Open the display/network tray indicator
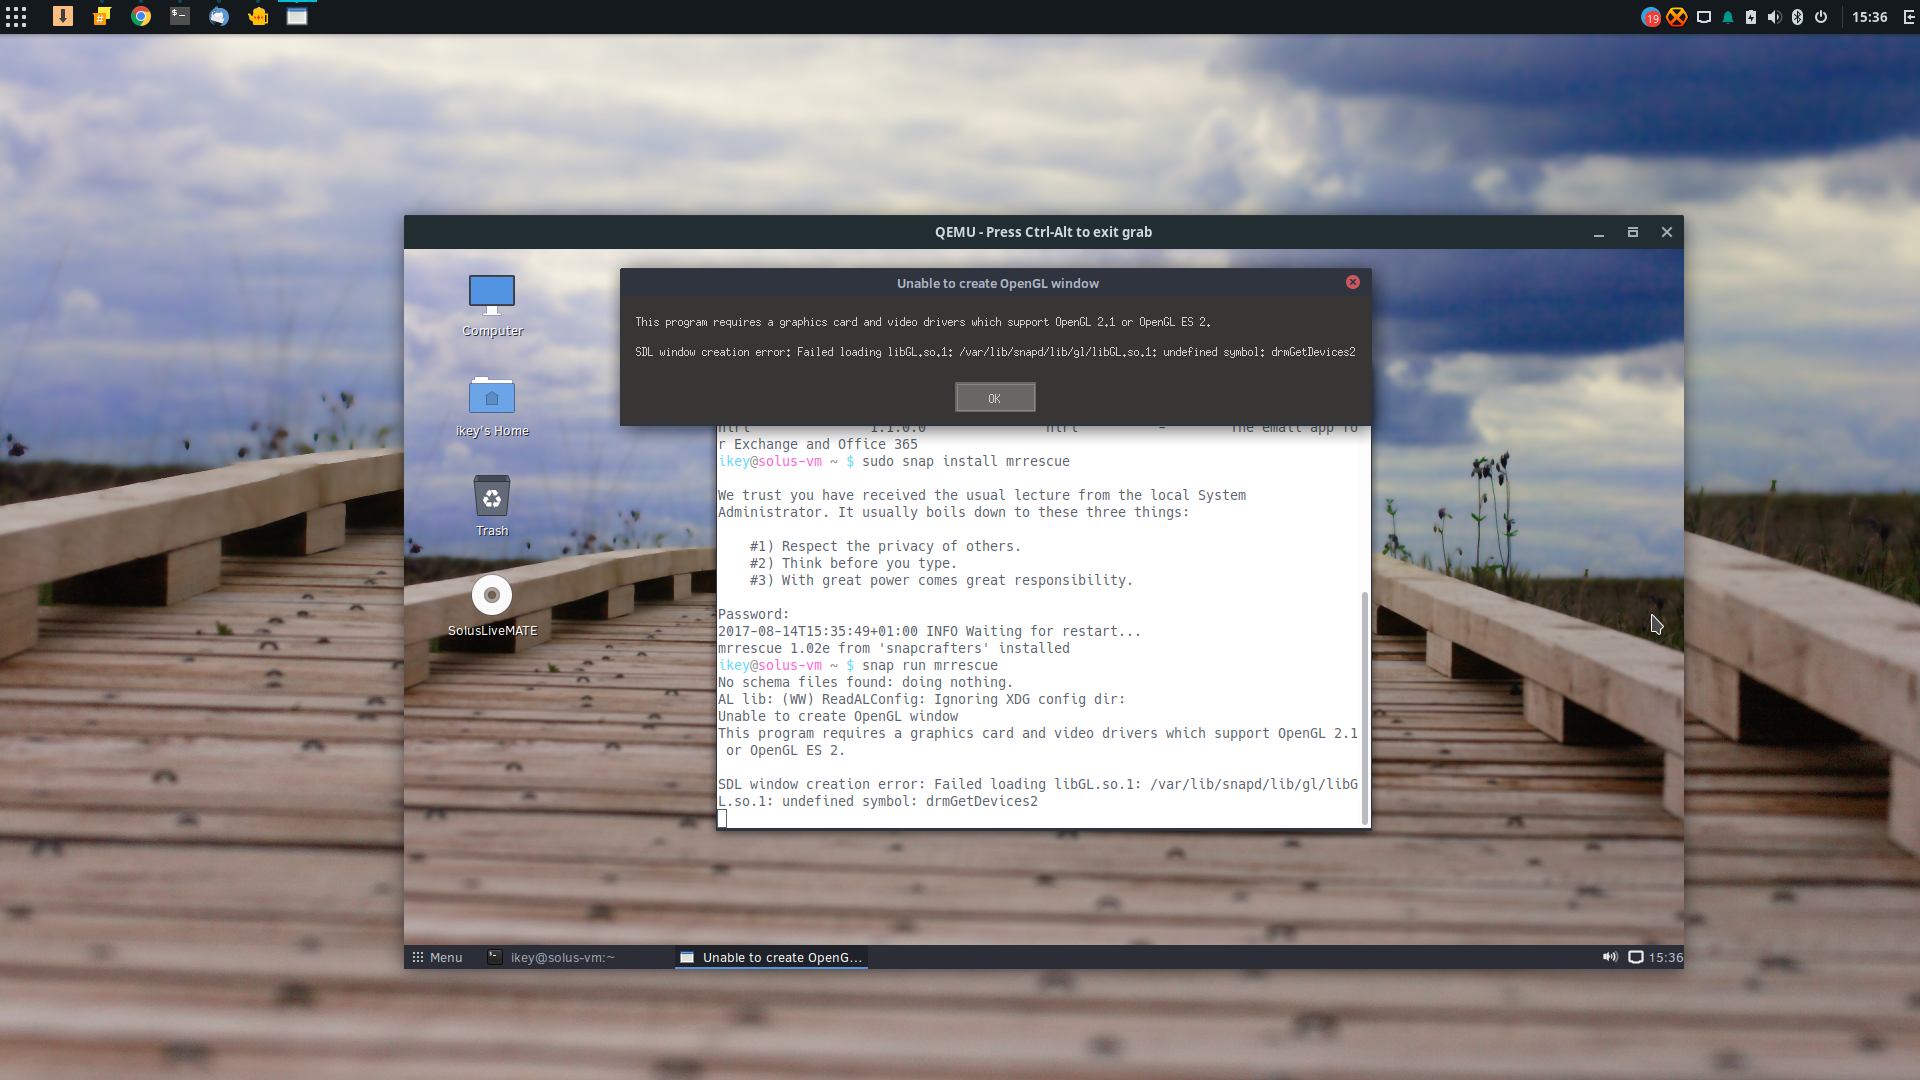This screenshot has height=1080, width=1920. point(1704,17)
